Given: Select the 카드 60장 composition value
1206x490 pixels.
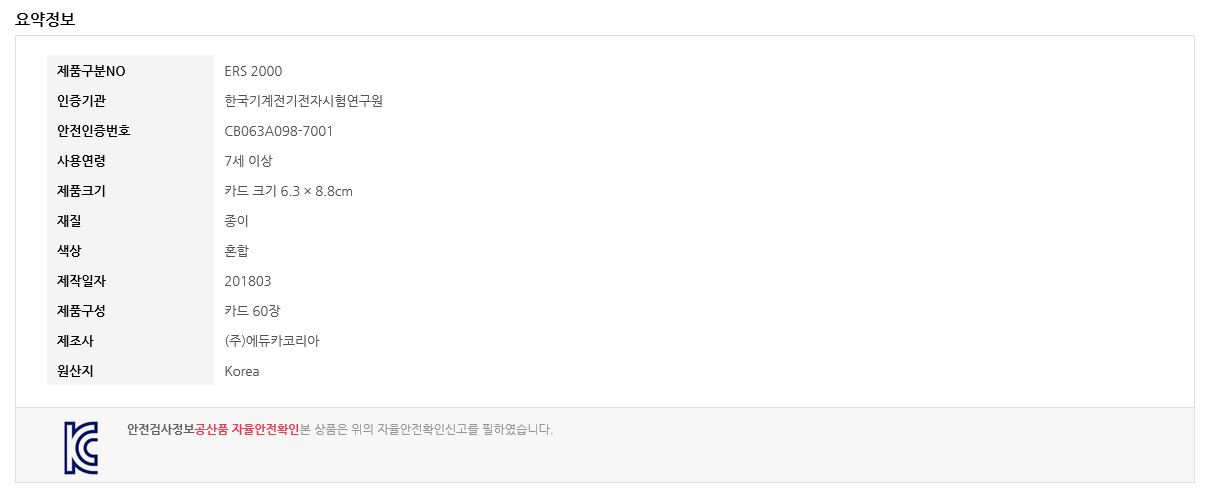Looking at the screenshot, I should tap(252, 311).
